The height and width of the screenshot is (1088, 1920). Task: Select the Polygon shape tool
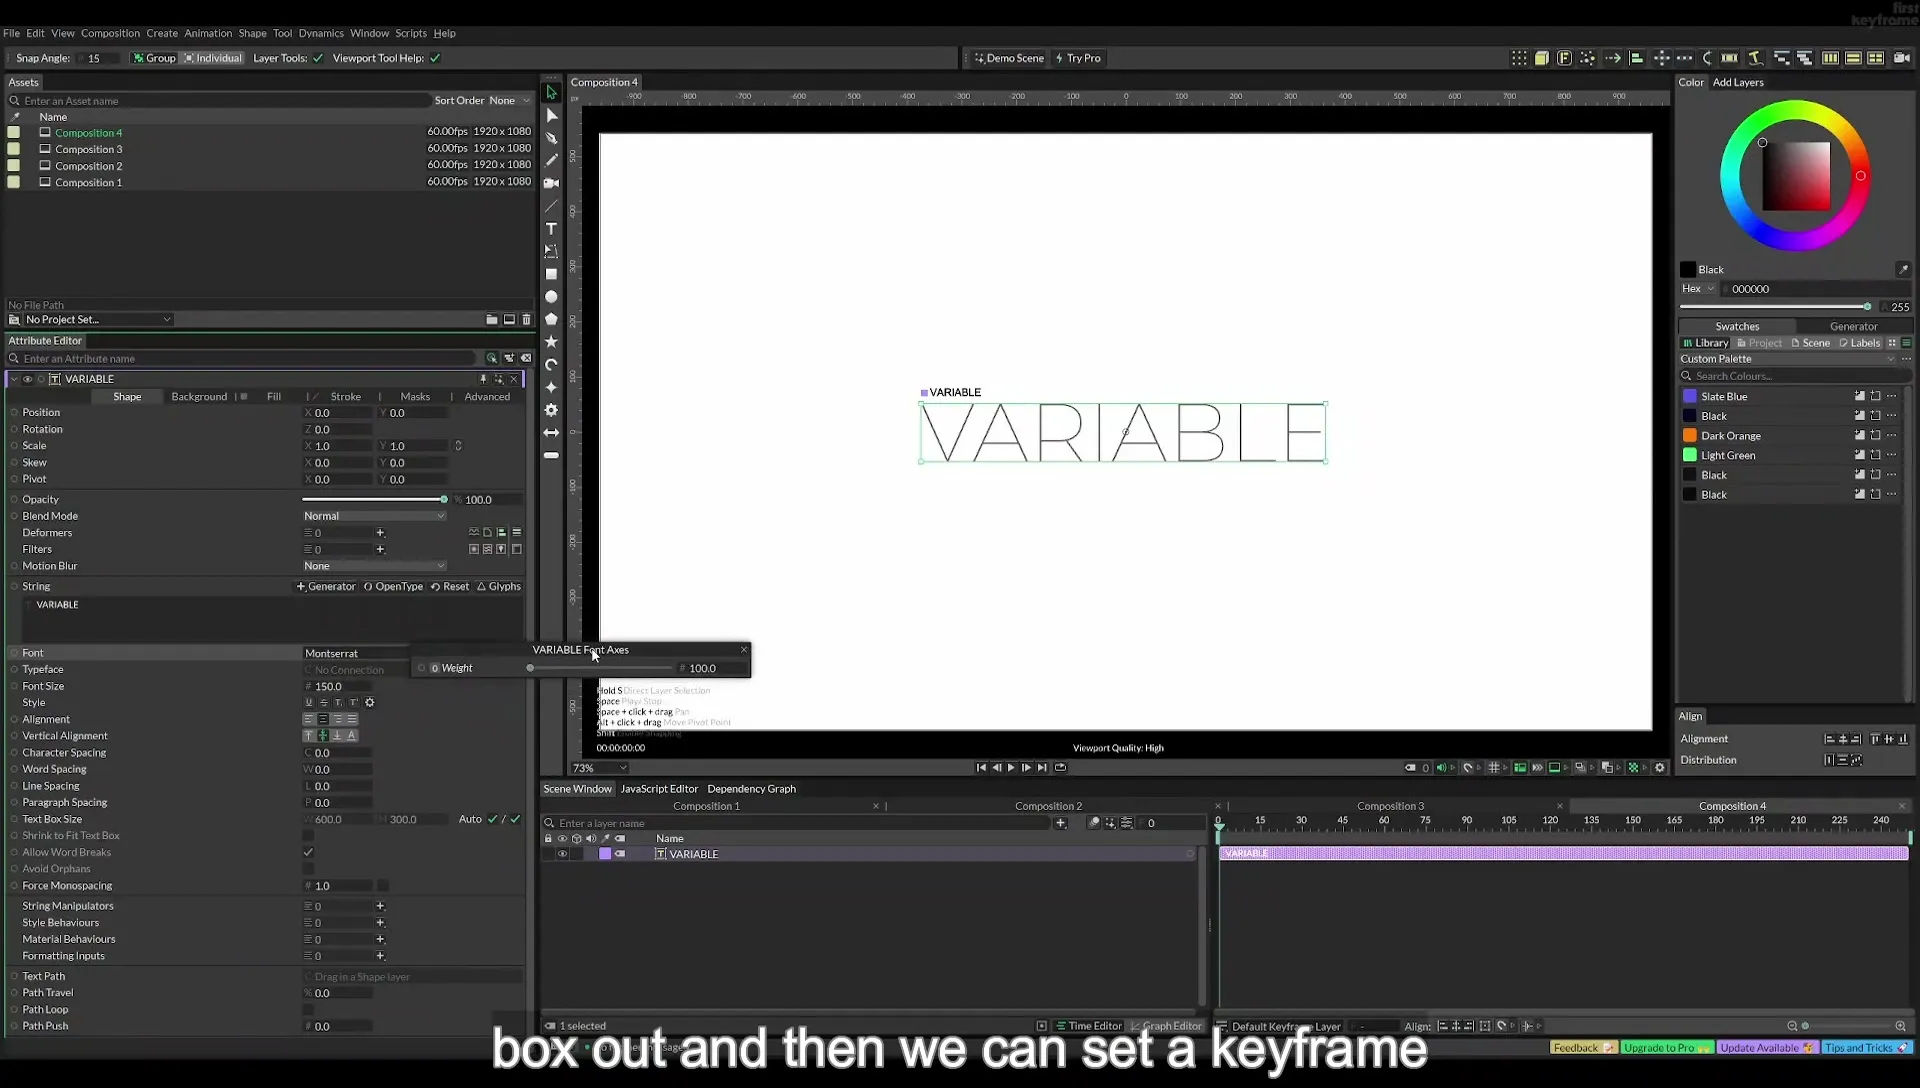551,319
